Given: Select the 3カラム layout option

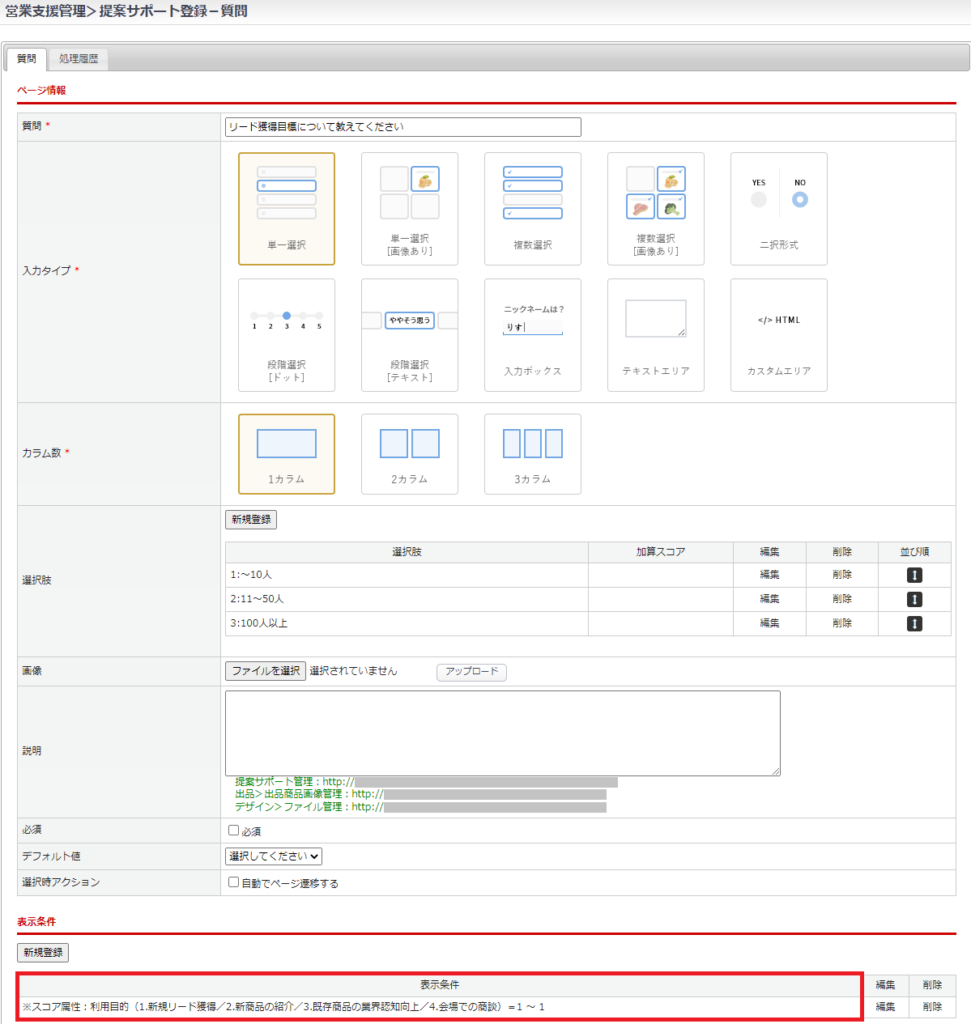Looking at the screenshot, I should [x=532, y=453].
